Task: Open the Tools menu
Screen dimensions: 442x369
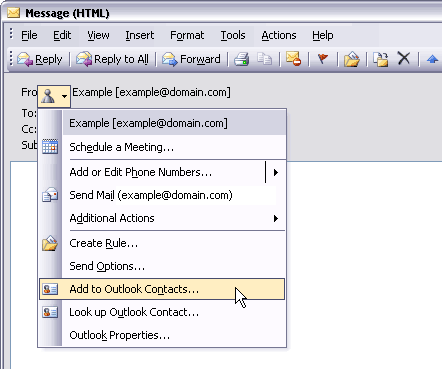Action: [233, 35]
